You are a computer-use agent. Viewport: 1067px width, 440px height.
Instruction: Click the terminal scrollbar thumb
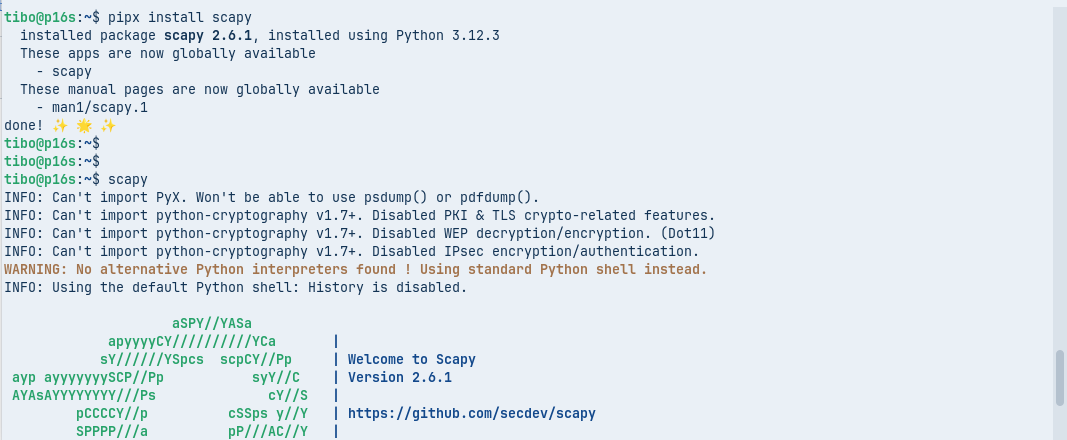1060,378
